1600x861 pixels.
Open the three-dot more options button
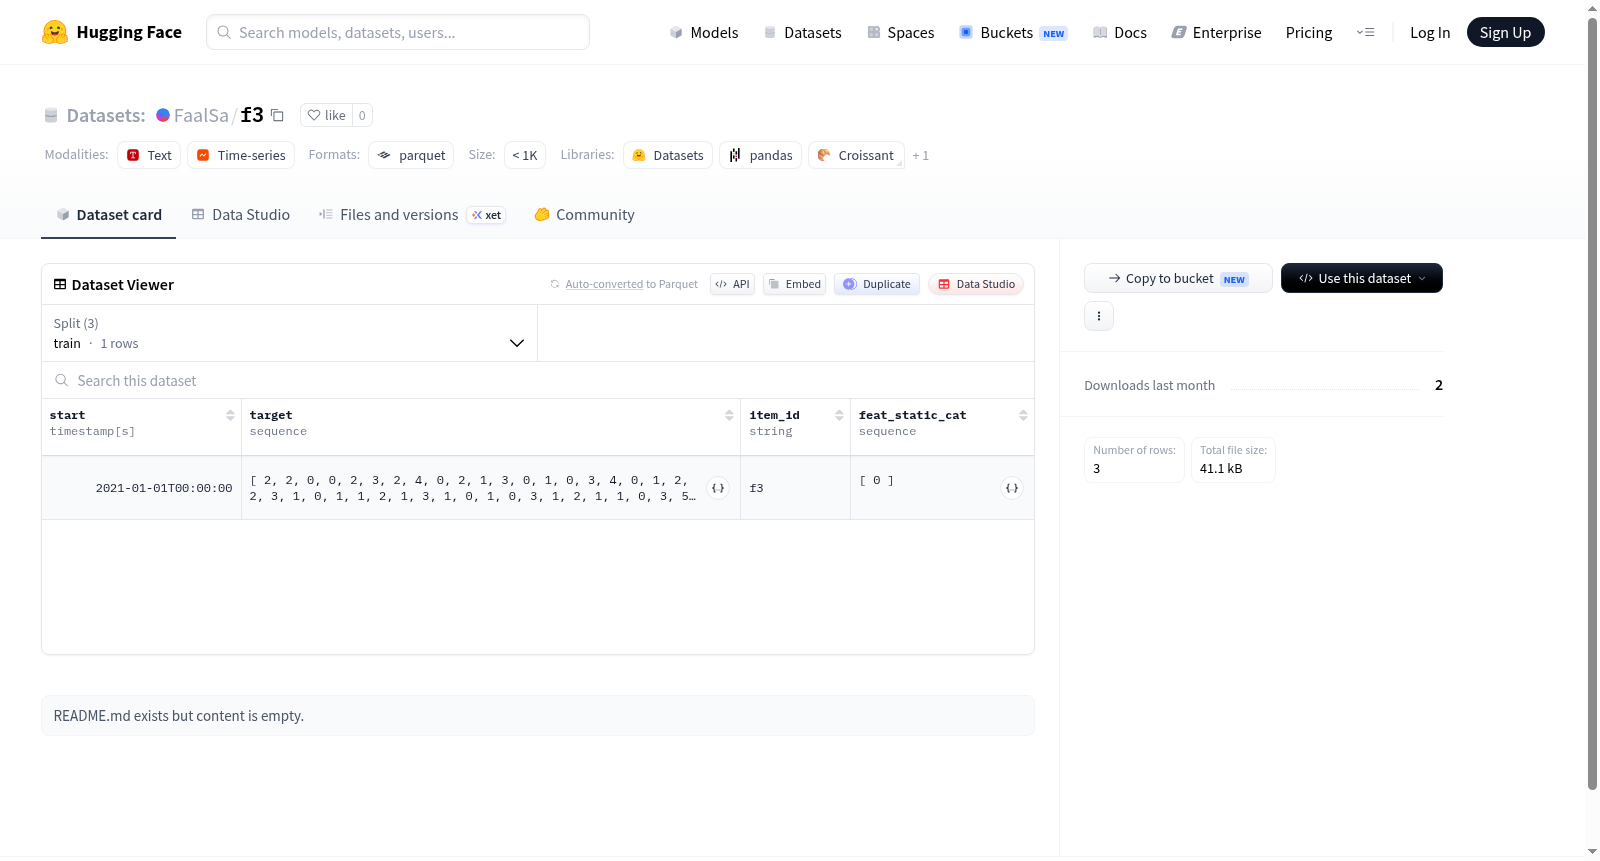pyautogui.click(x=1099, y=316)
